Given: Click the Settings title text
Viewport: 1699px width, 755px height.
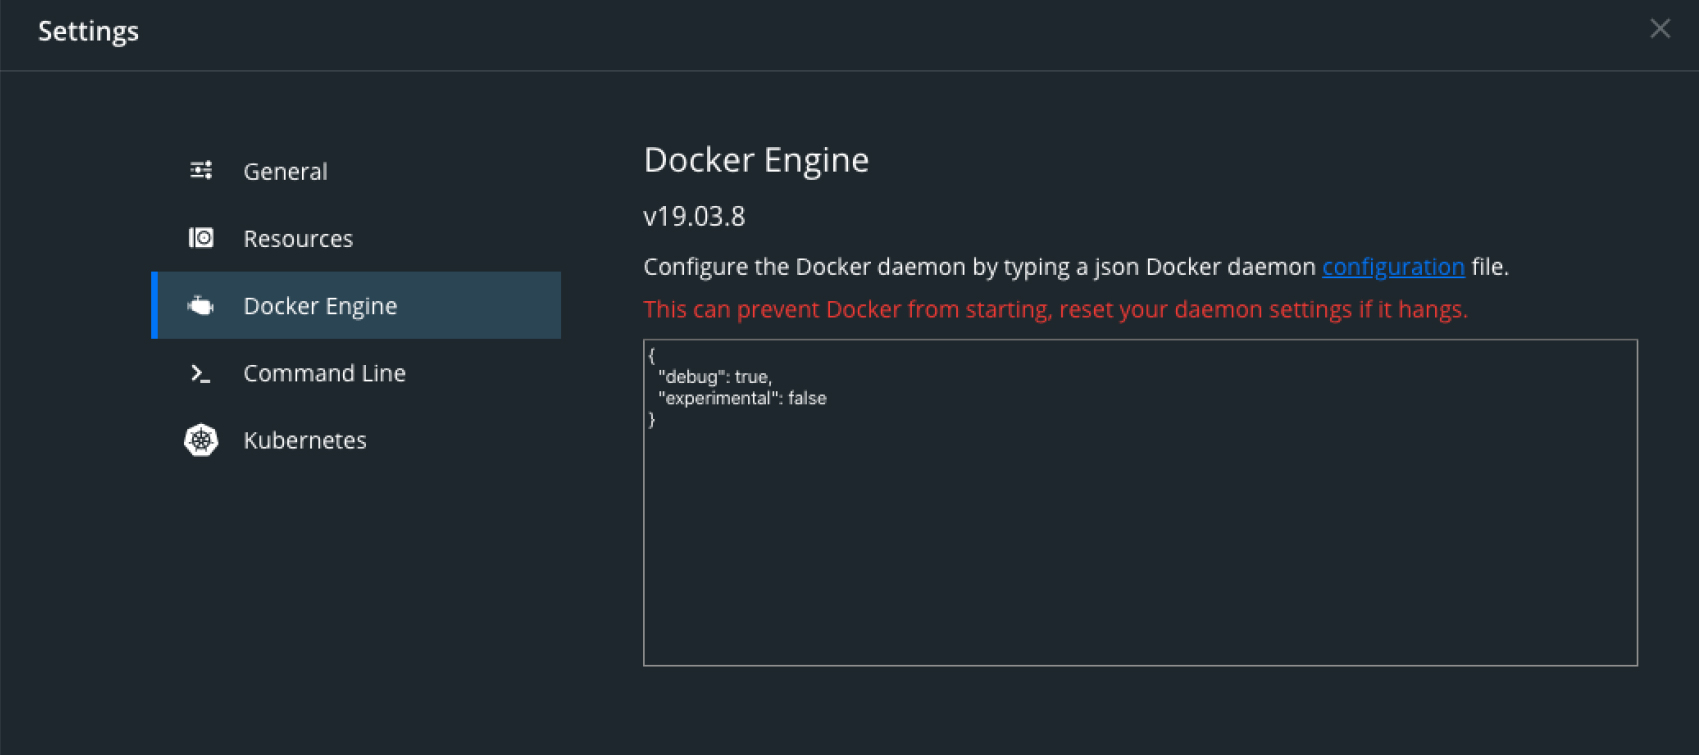Looking at the screenshot, I should pos(88,32).
